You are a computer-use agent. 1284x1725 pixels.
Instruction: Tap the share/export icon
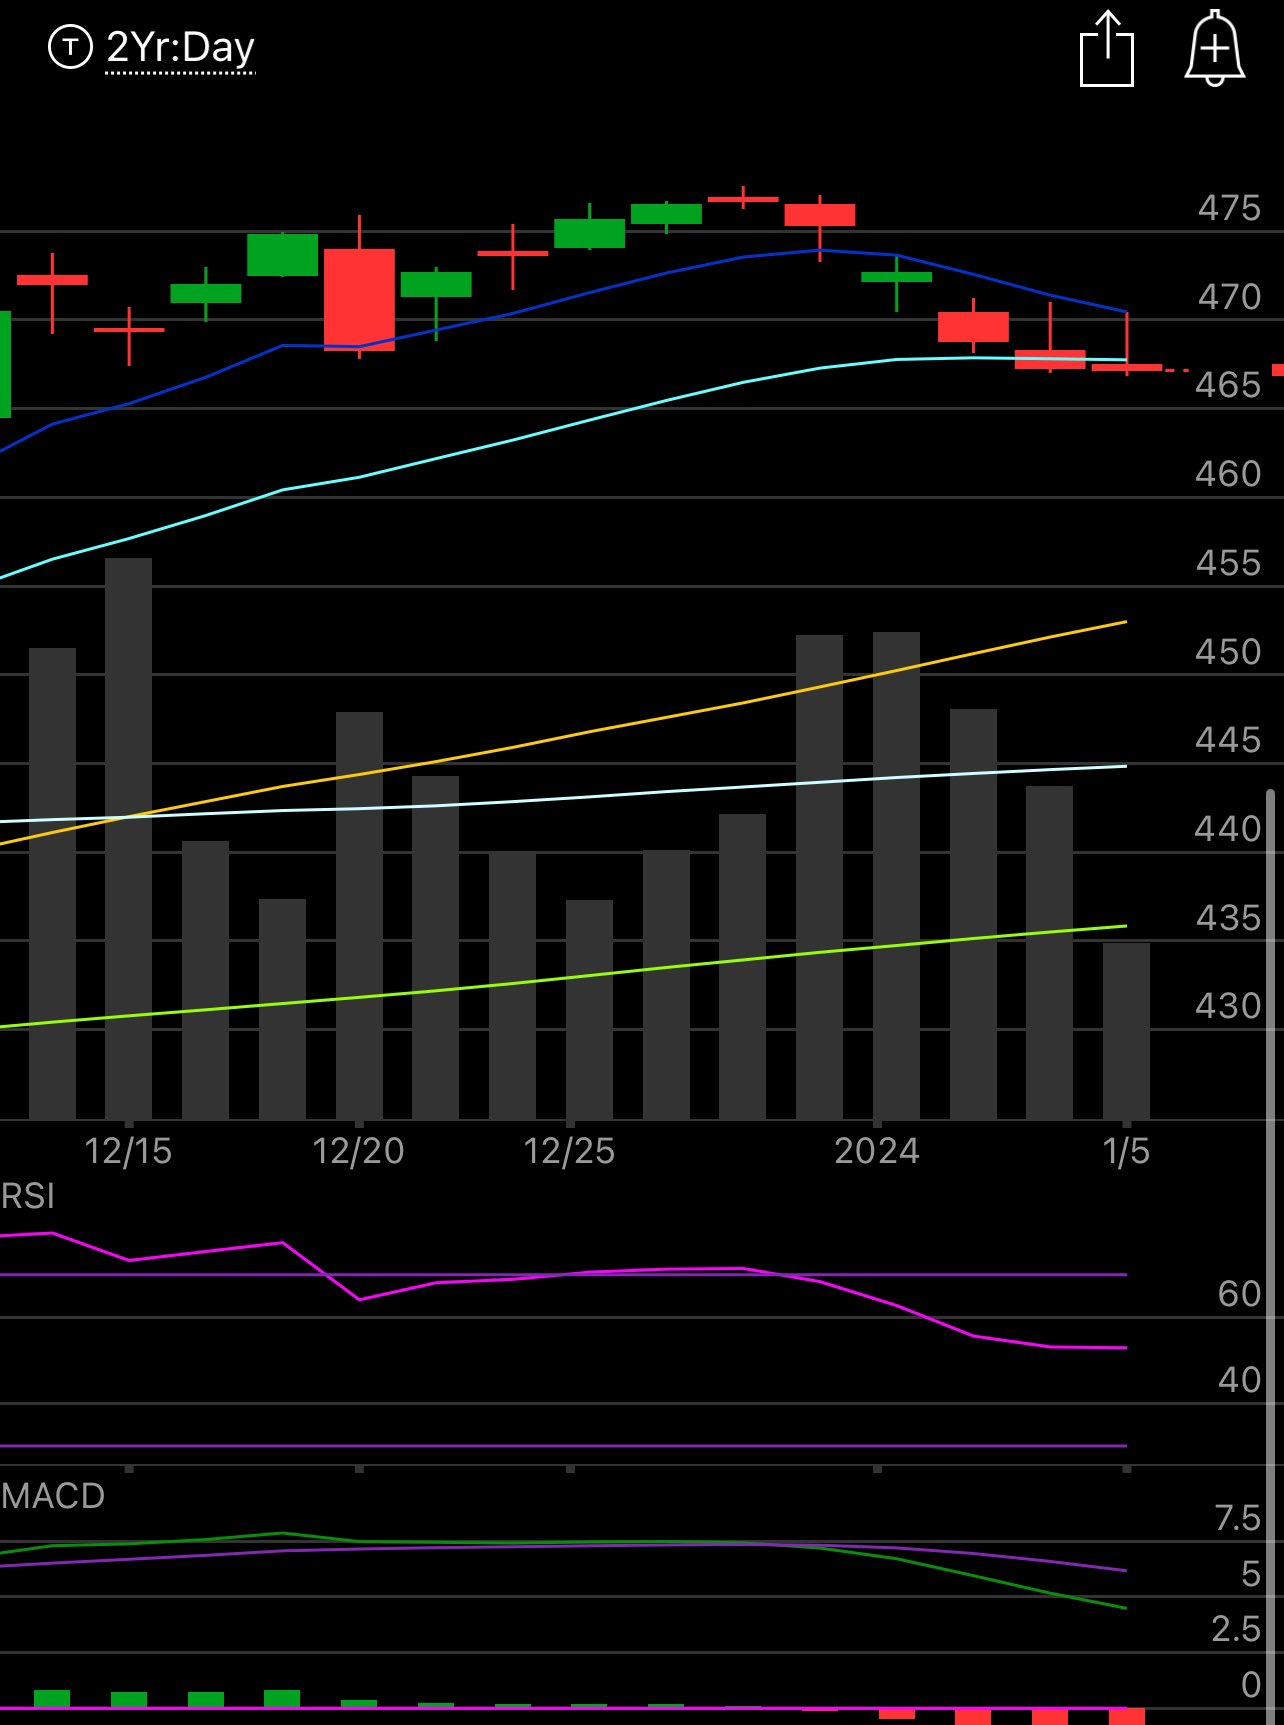1107,49
